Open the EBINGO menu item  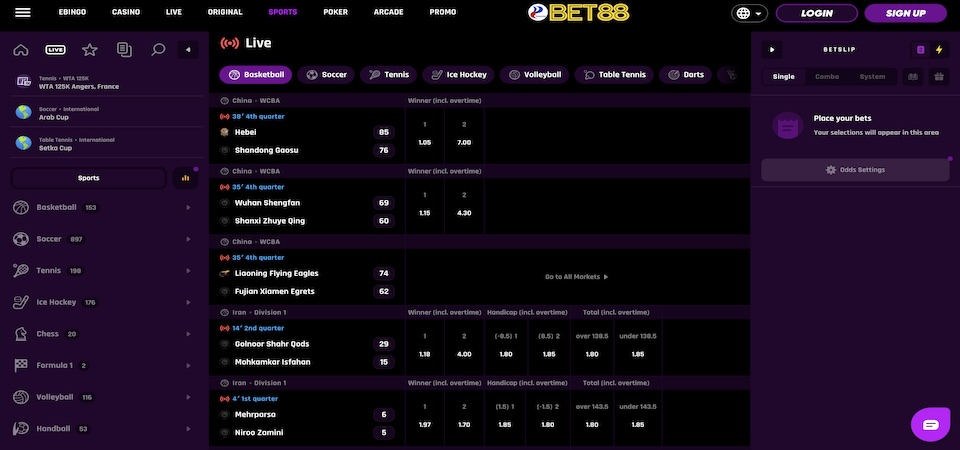point(72,12)
